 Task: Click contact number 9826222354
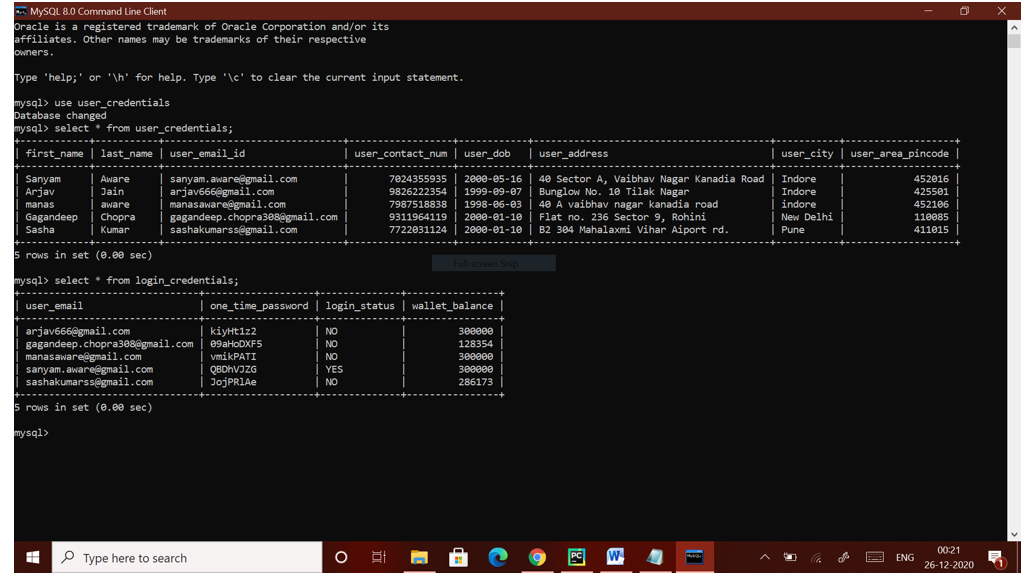[x=418, y=191]
